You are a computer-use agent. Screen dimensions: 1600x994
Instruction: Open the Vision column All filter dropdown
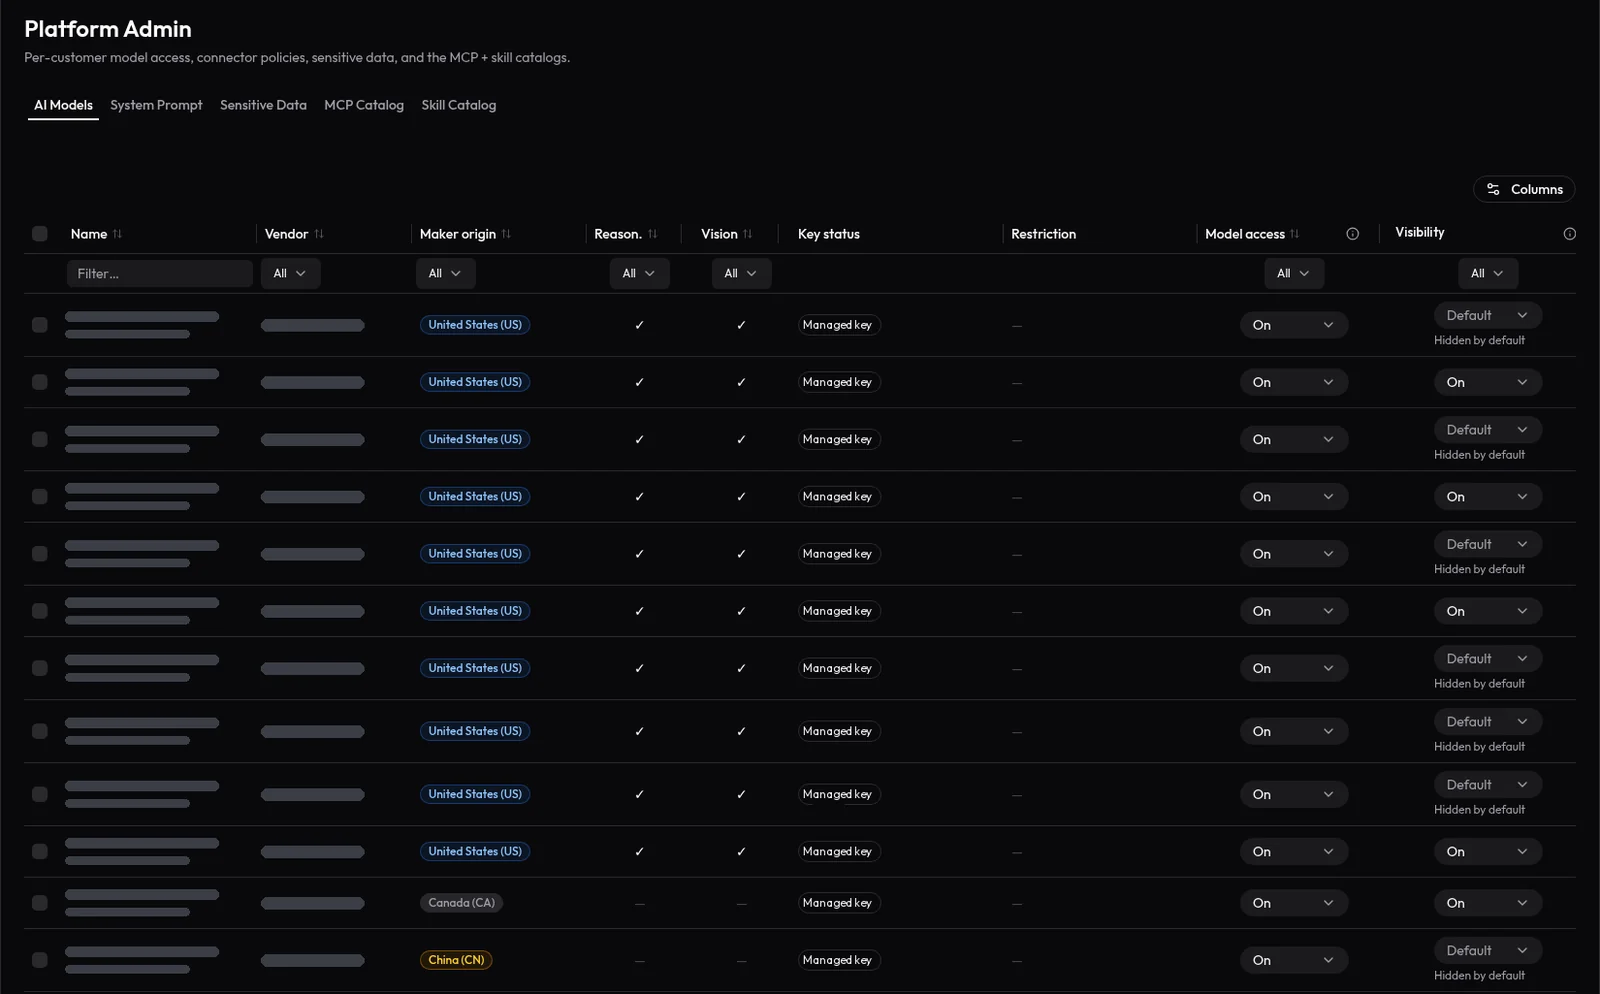[x=741, y=273]
